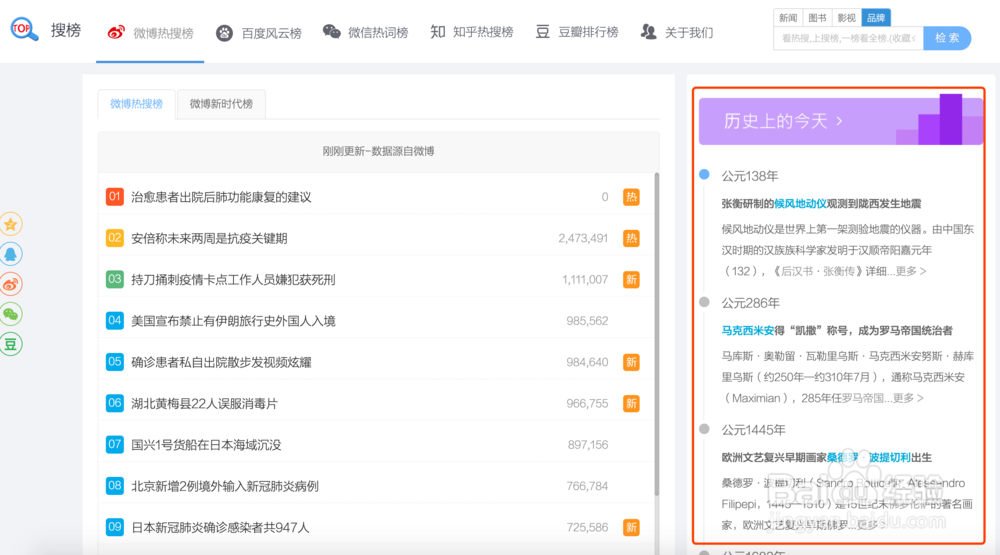
Task: Select the 新闻 search category tab
Action: 788,18
